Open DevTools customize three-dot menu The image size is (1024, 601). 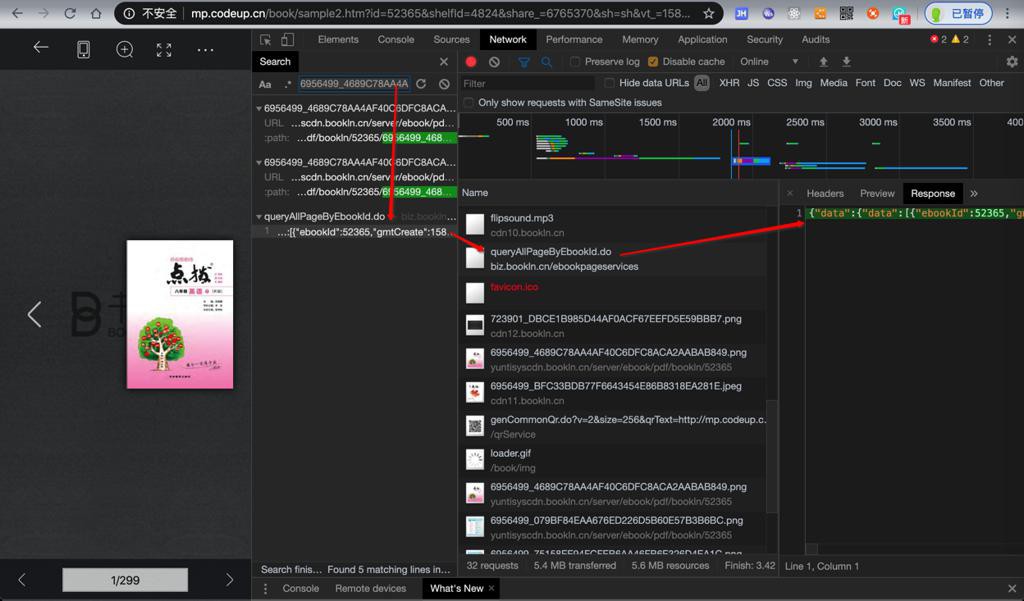click(x=989, y=40)
